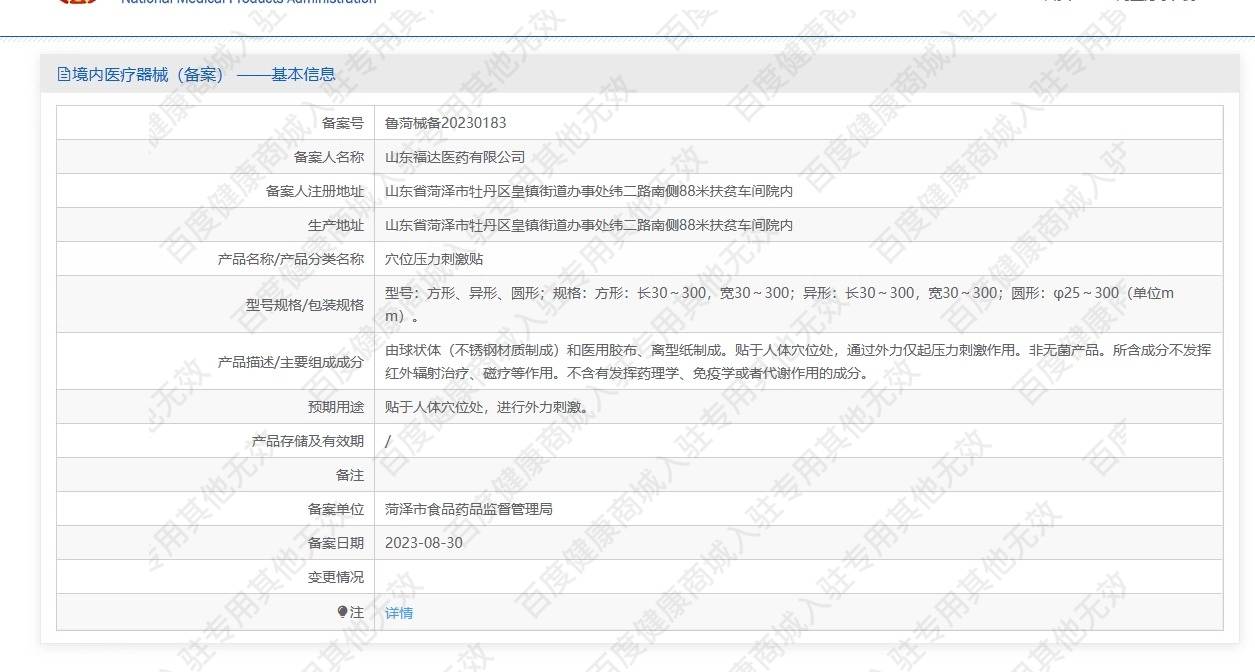Click the 生产地址 label
This screenshot has width=1255, height=672.
coord(336,225)
